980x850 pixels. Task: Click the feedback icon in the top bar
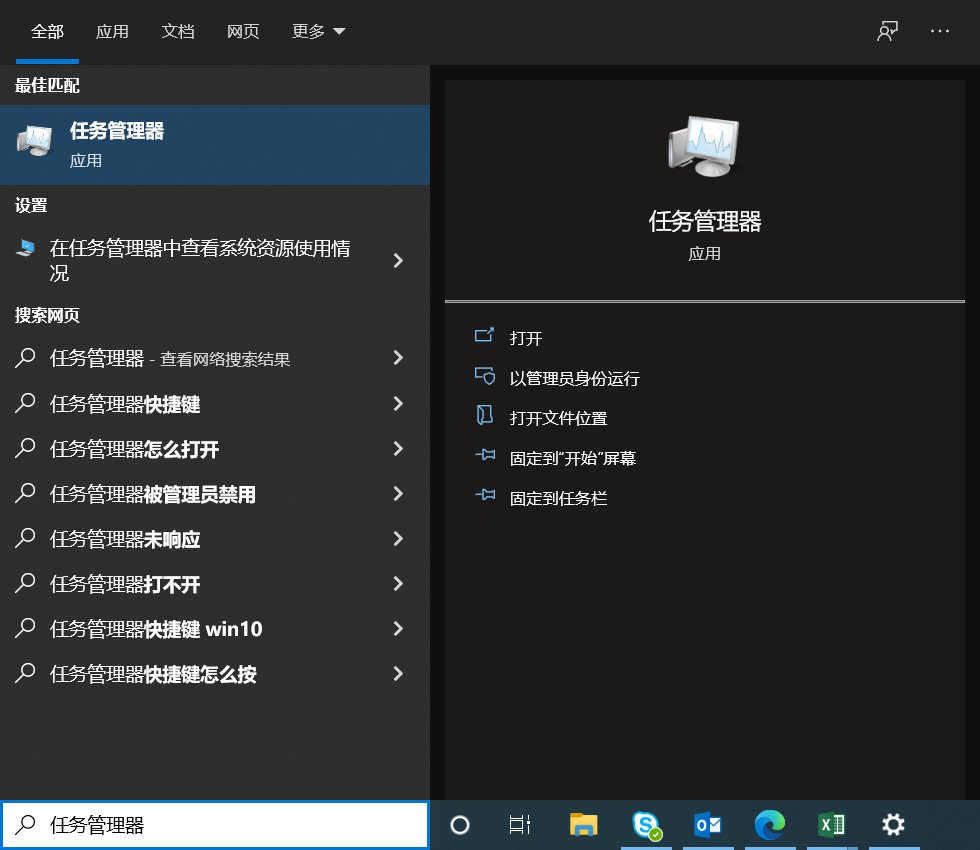[886, 31]
